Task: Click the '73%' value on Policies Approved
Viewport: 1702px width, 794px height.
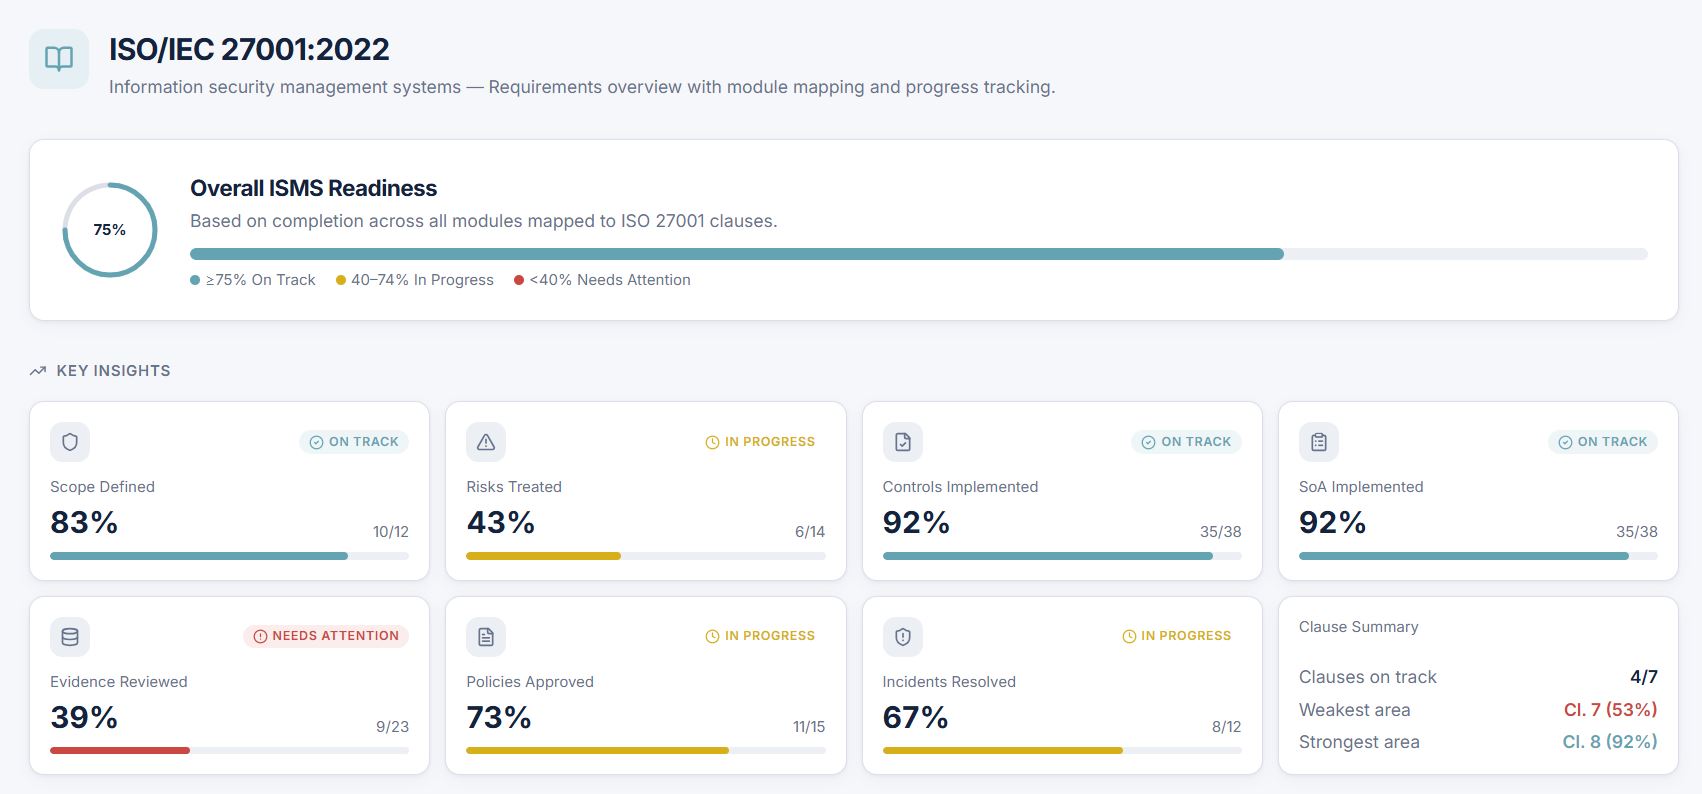Action: tap(499, 717)
